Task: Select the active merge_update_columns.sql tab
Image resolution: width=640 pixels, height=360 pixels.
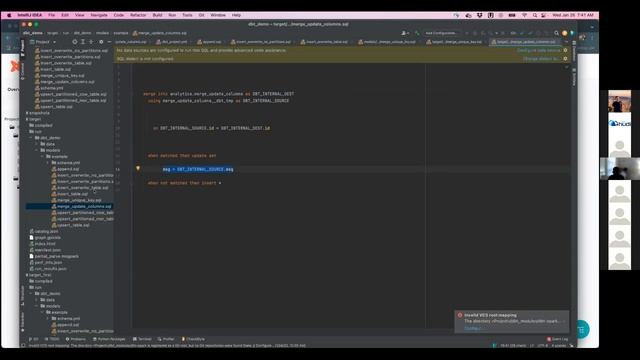Action: point(524,42)
